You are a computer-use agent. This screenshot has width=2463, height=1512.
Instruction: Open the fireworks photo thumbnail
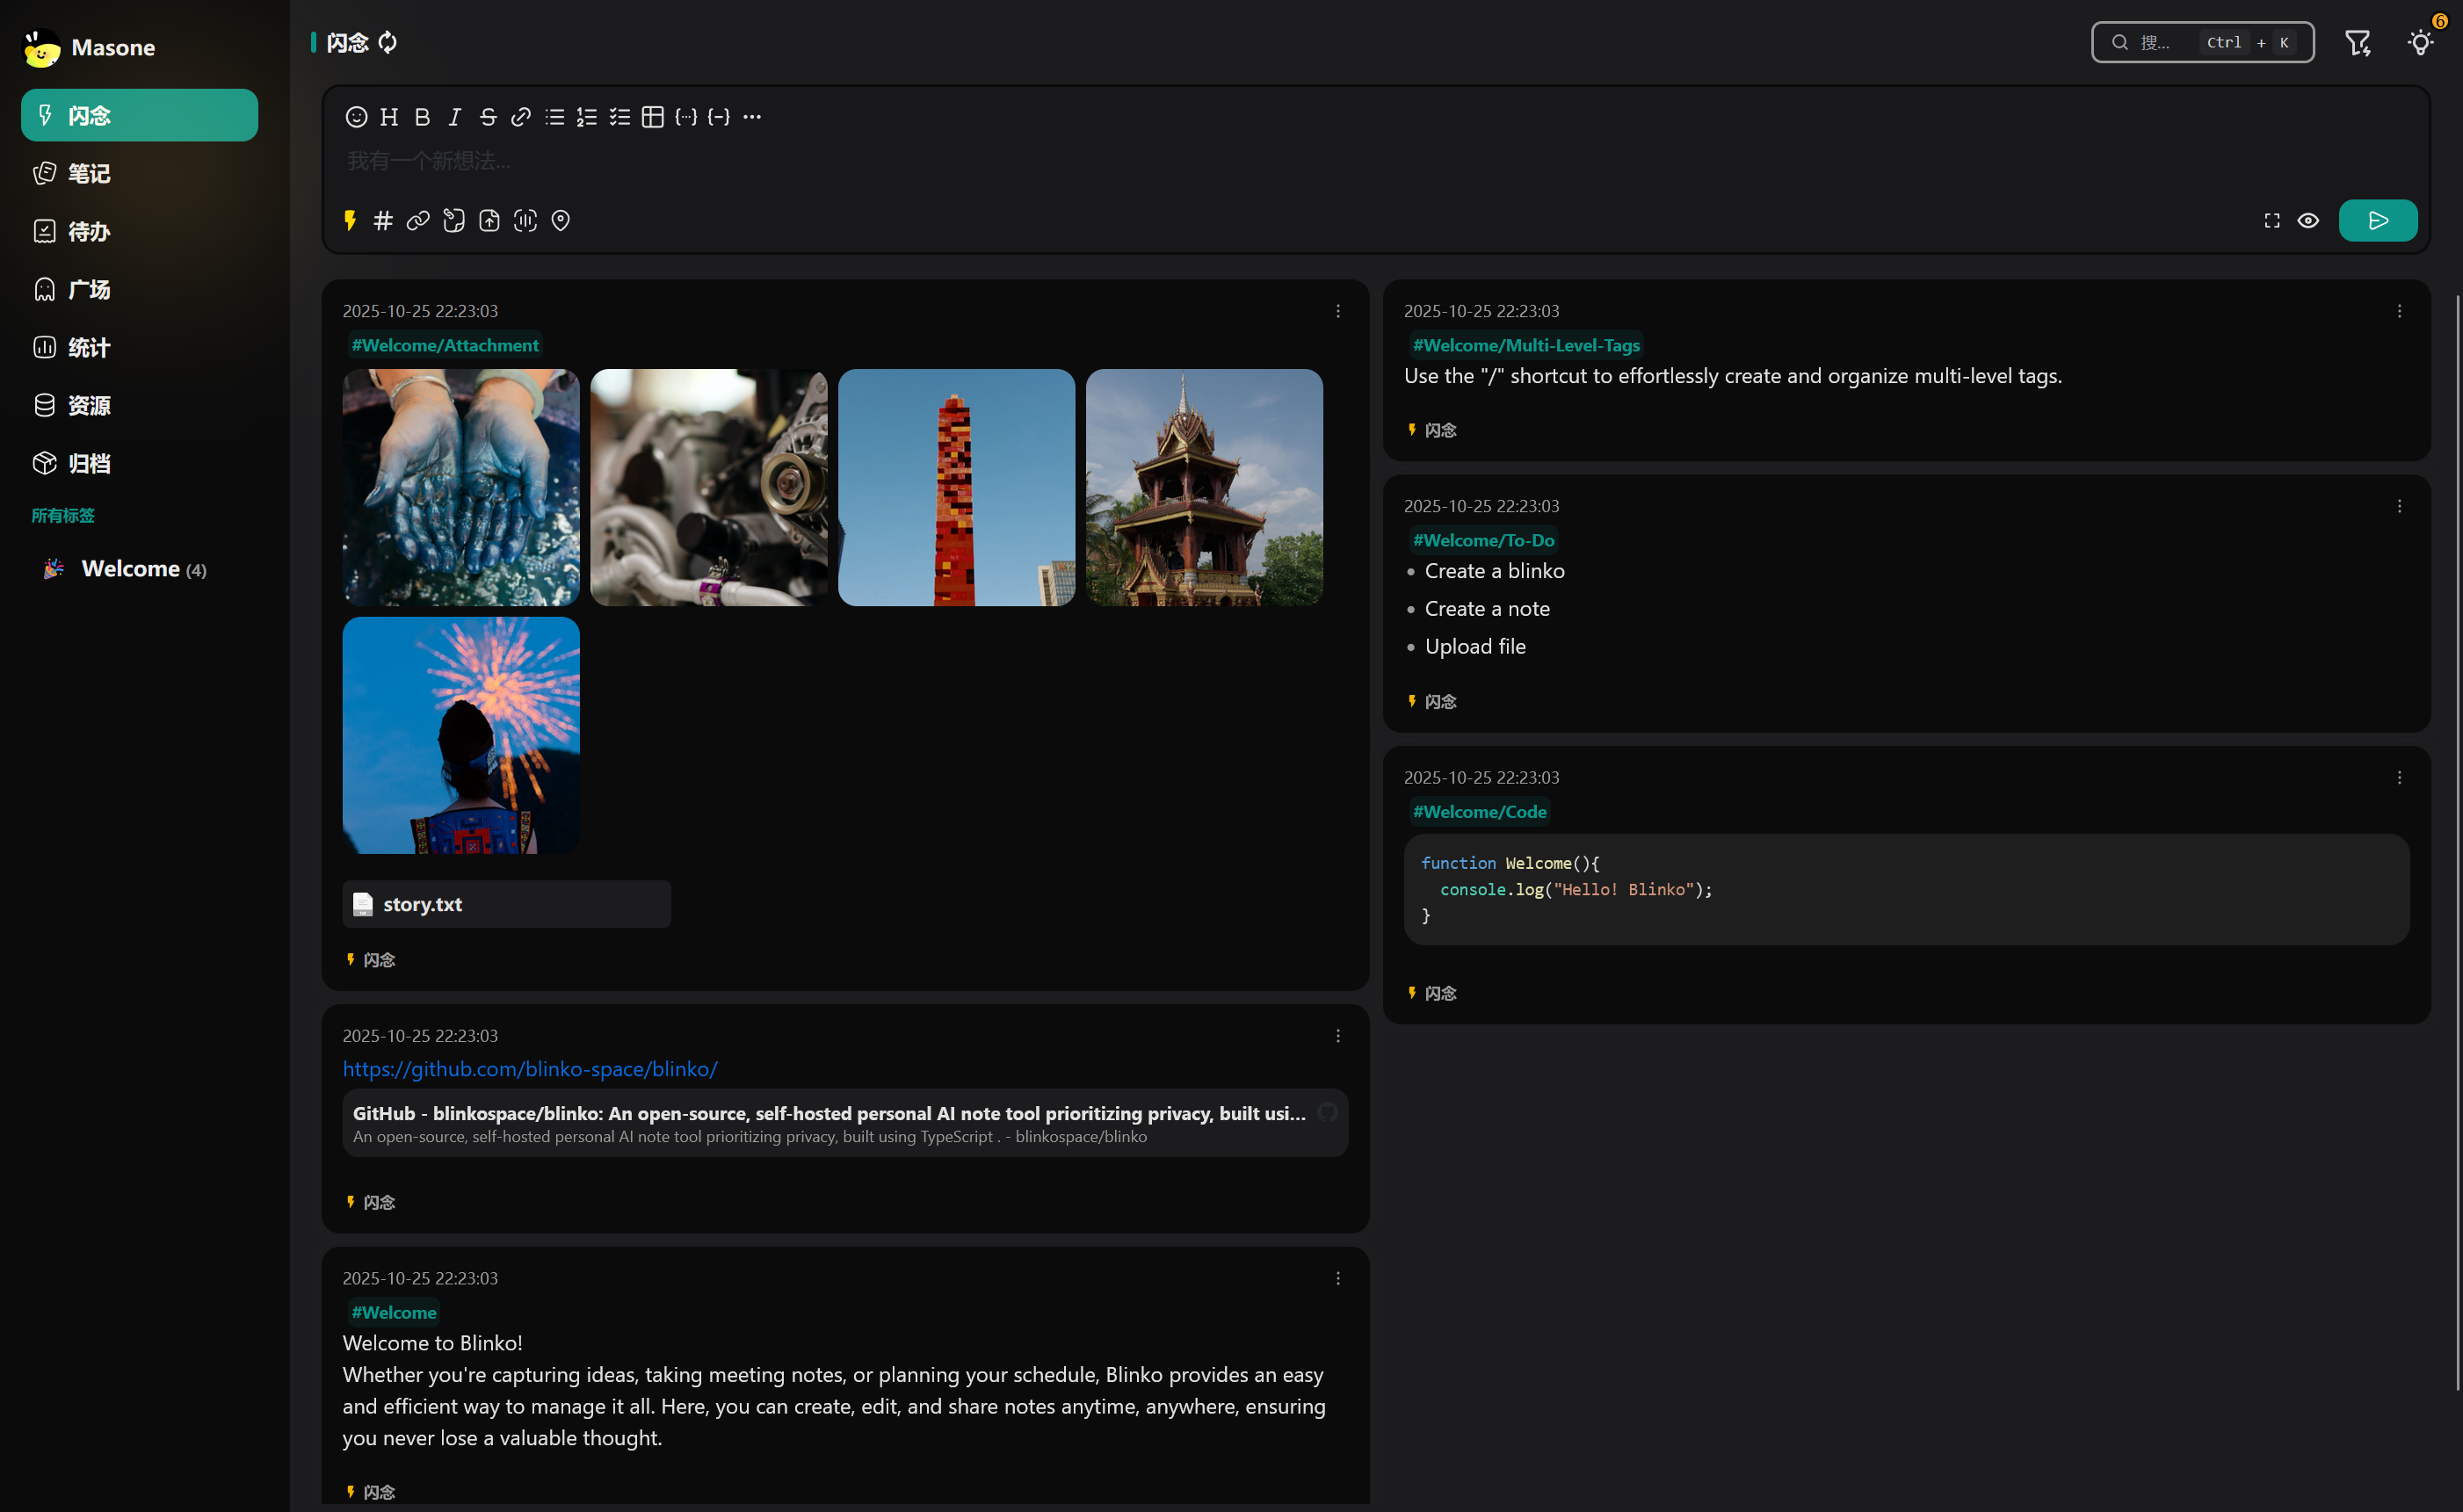(461, 735)
